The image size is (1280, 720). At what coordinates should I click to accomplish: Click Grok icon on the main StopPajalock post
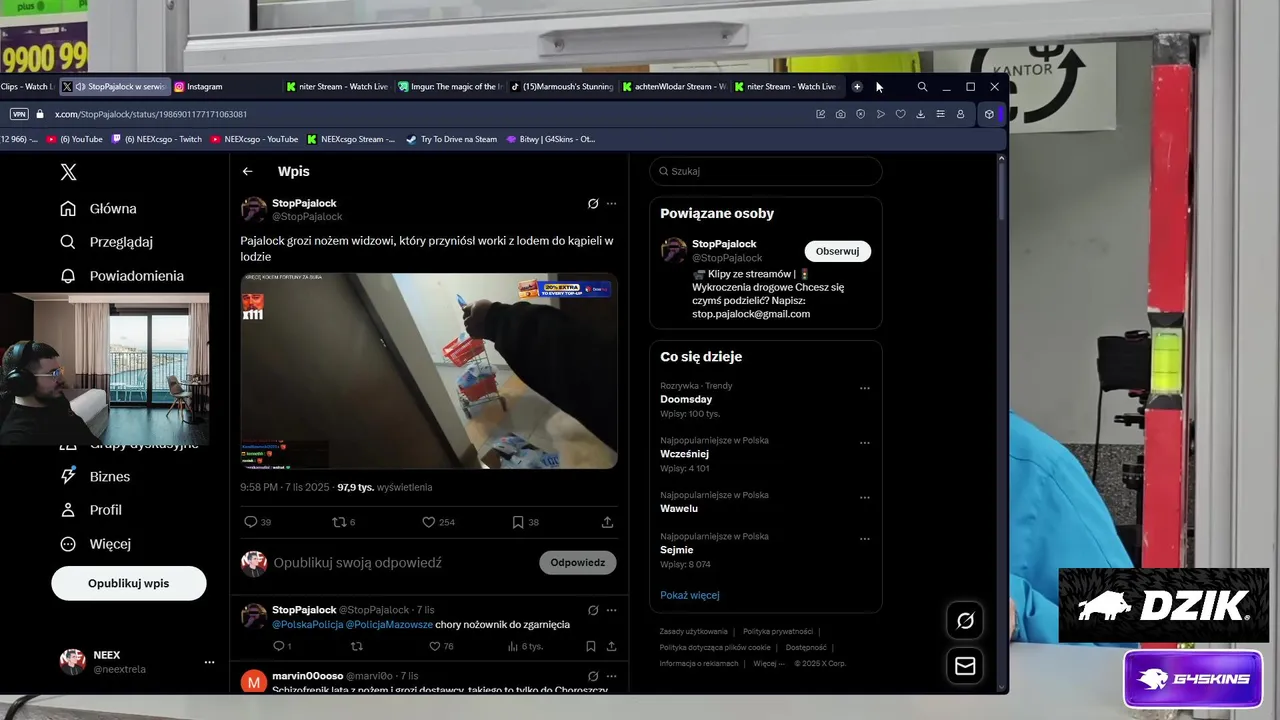click(593, 203)
